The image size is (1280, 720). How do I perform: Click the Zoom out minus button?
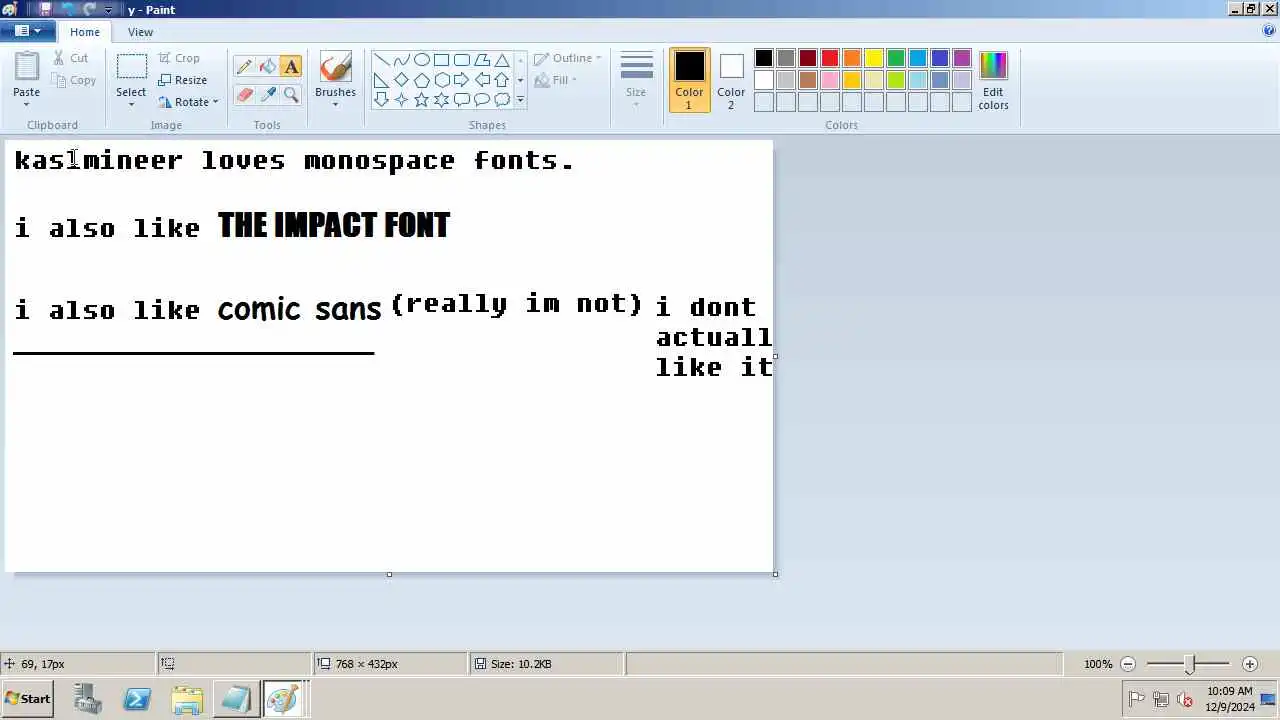point(1128,664)
